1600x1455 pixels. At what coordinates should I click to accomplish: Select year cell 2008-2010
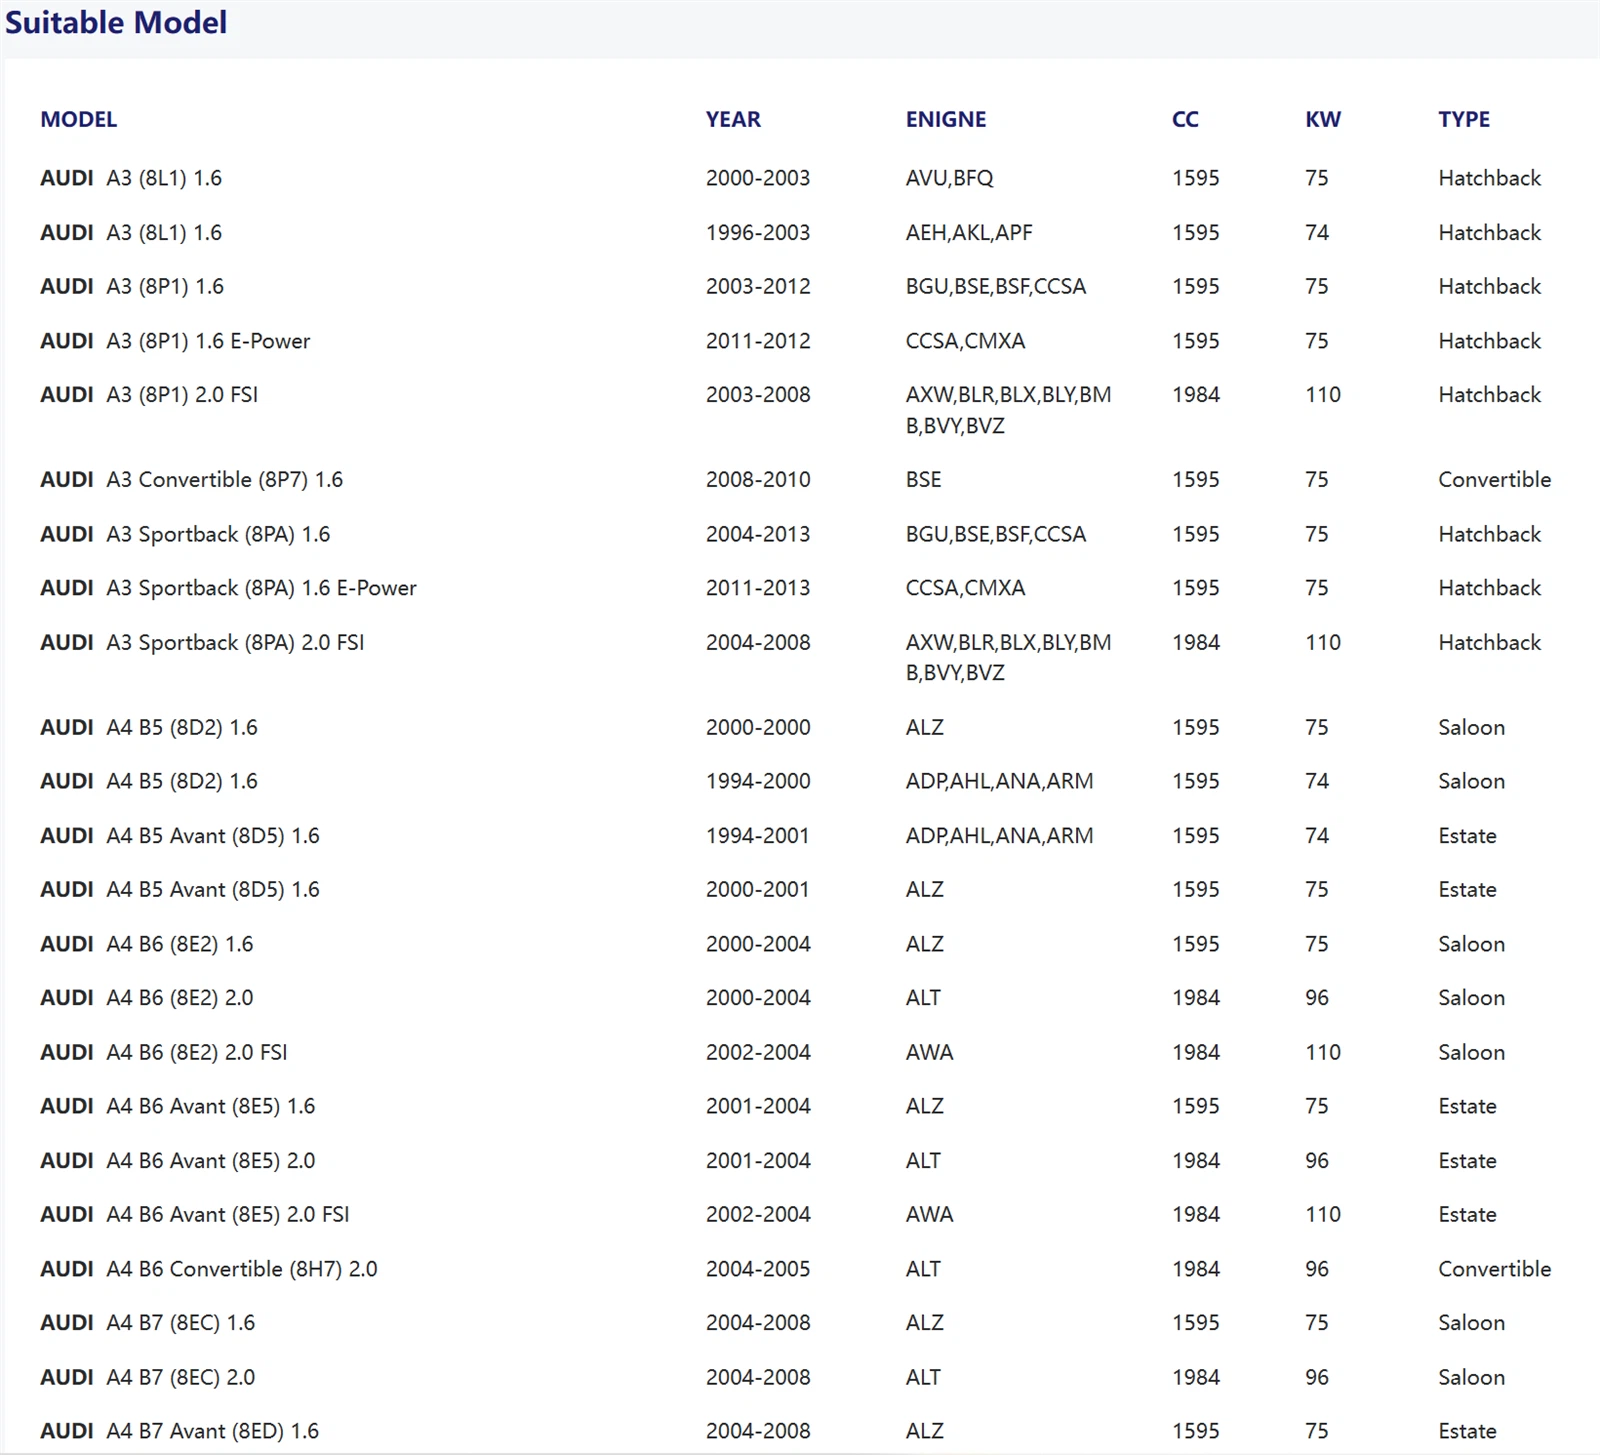[758, 479]
